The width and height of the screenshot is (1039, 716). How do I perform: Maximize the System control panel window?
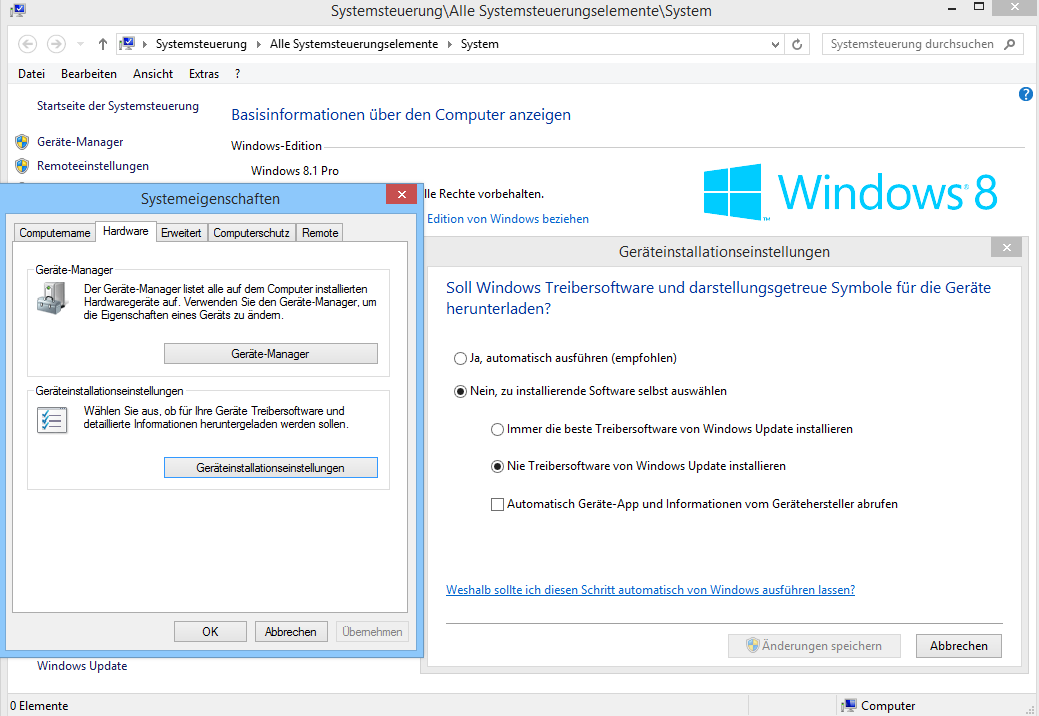pyautogui.click(x=979, y=8)
